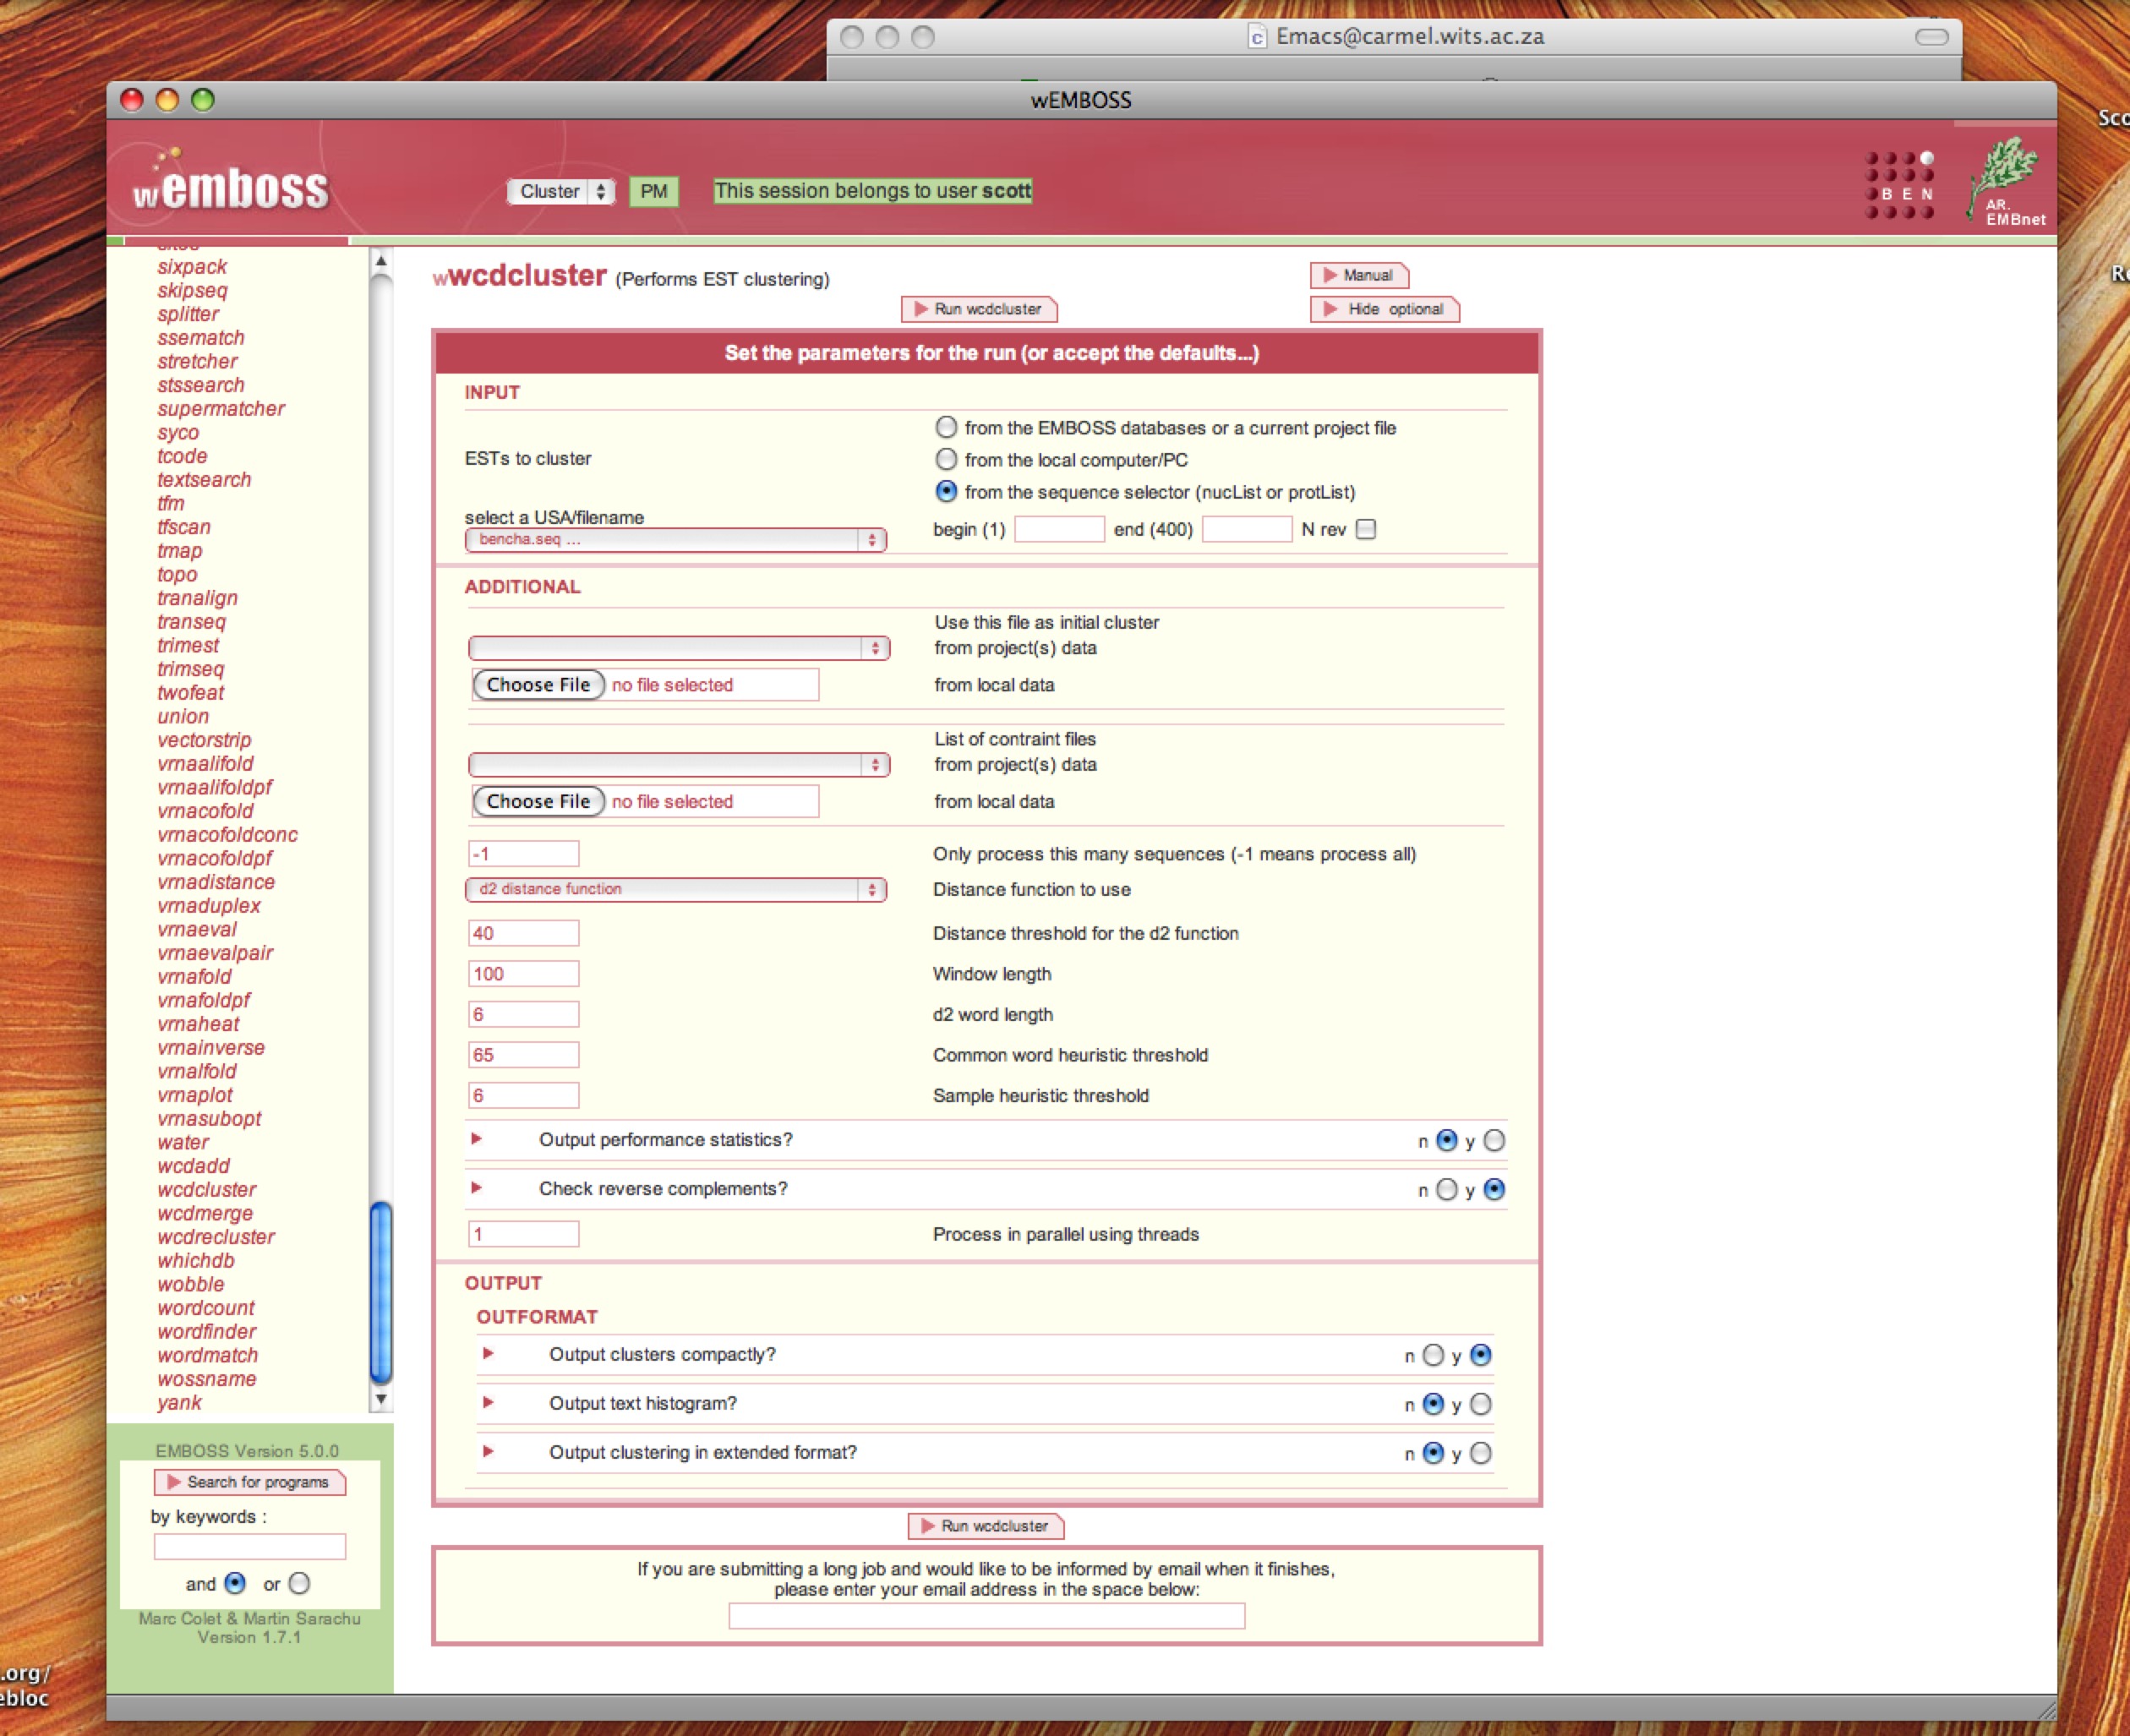The height and width of the screenshot is (1736, 2130).
Task: Choose File for constraint files local data
Action: 539,802
